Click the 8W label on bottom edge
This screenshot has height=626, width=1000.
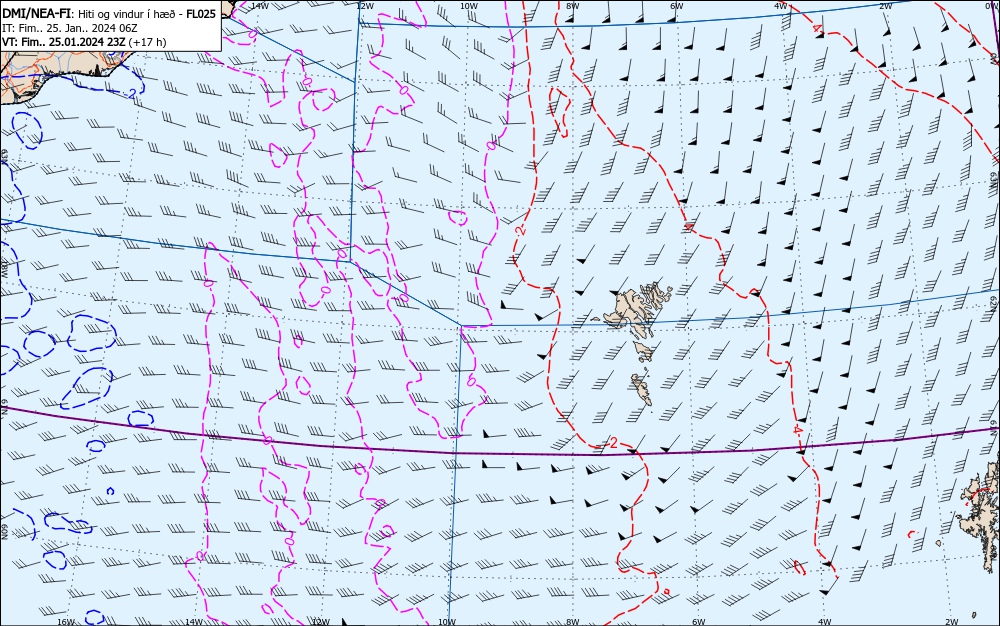click(x=573, y=622)
